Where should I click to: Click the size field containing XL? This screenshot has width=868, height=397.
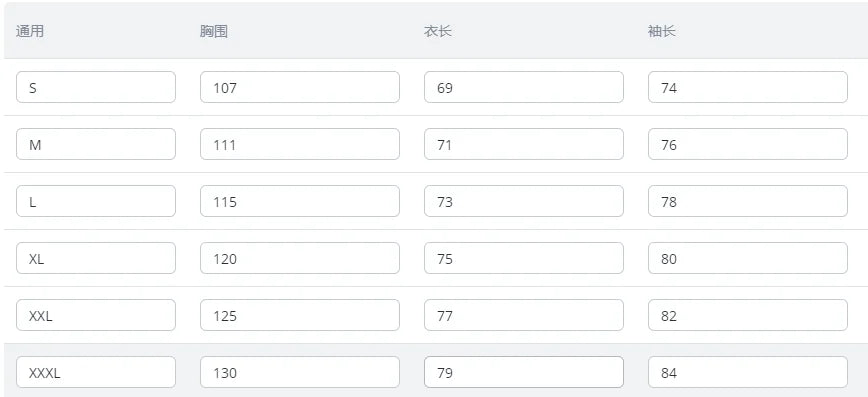(x=96, y=258)
